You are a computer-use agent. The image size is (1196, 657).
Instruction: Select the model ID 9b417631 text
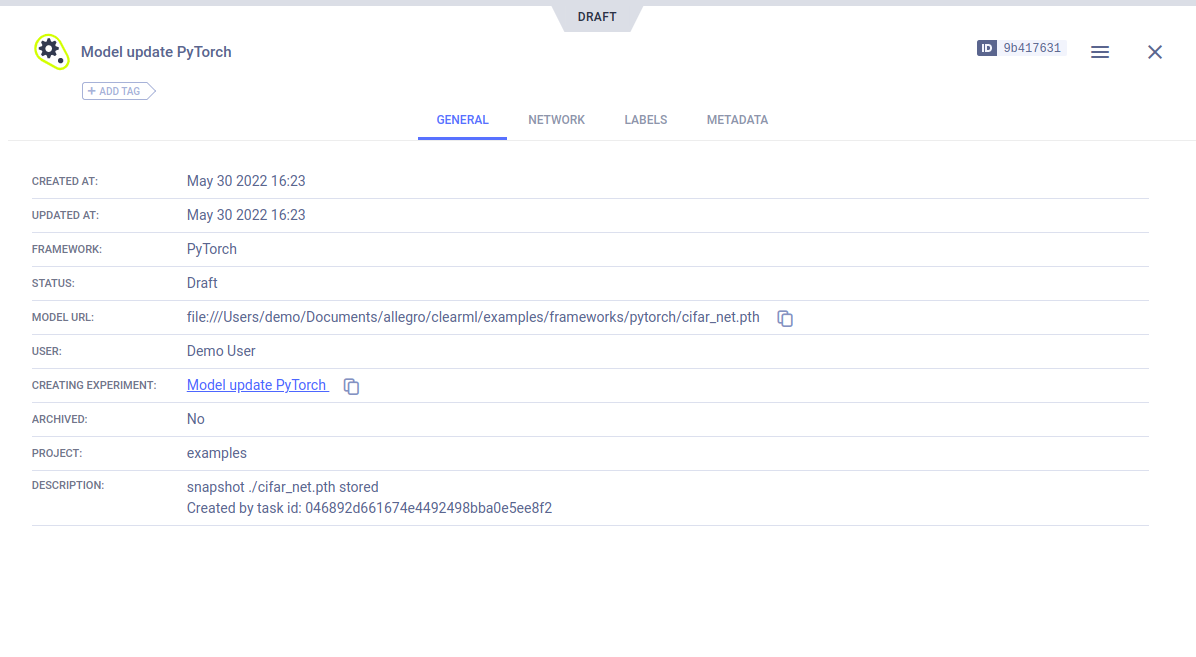coord(1031,48)
